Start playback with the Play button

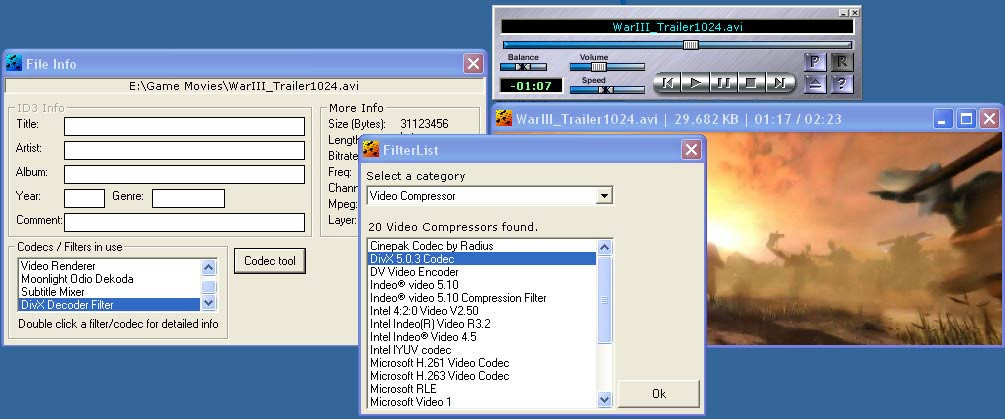pos(695,83)
